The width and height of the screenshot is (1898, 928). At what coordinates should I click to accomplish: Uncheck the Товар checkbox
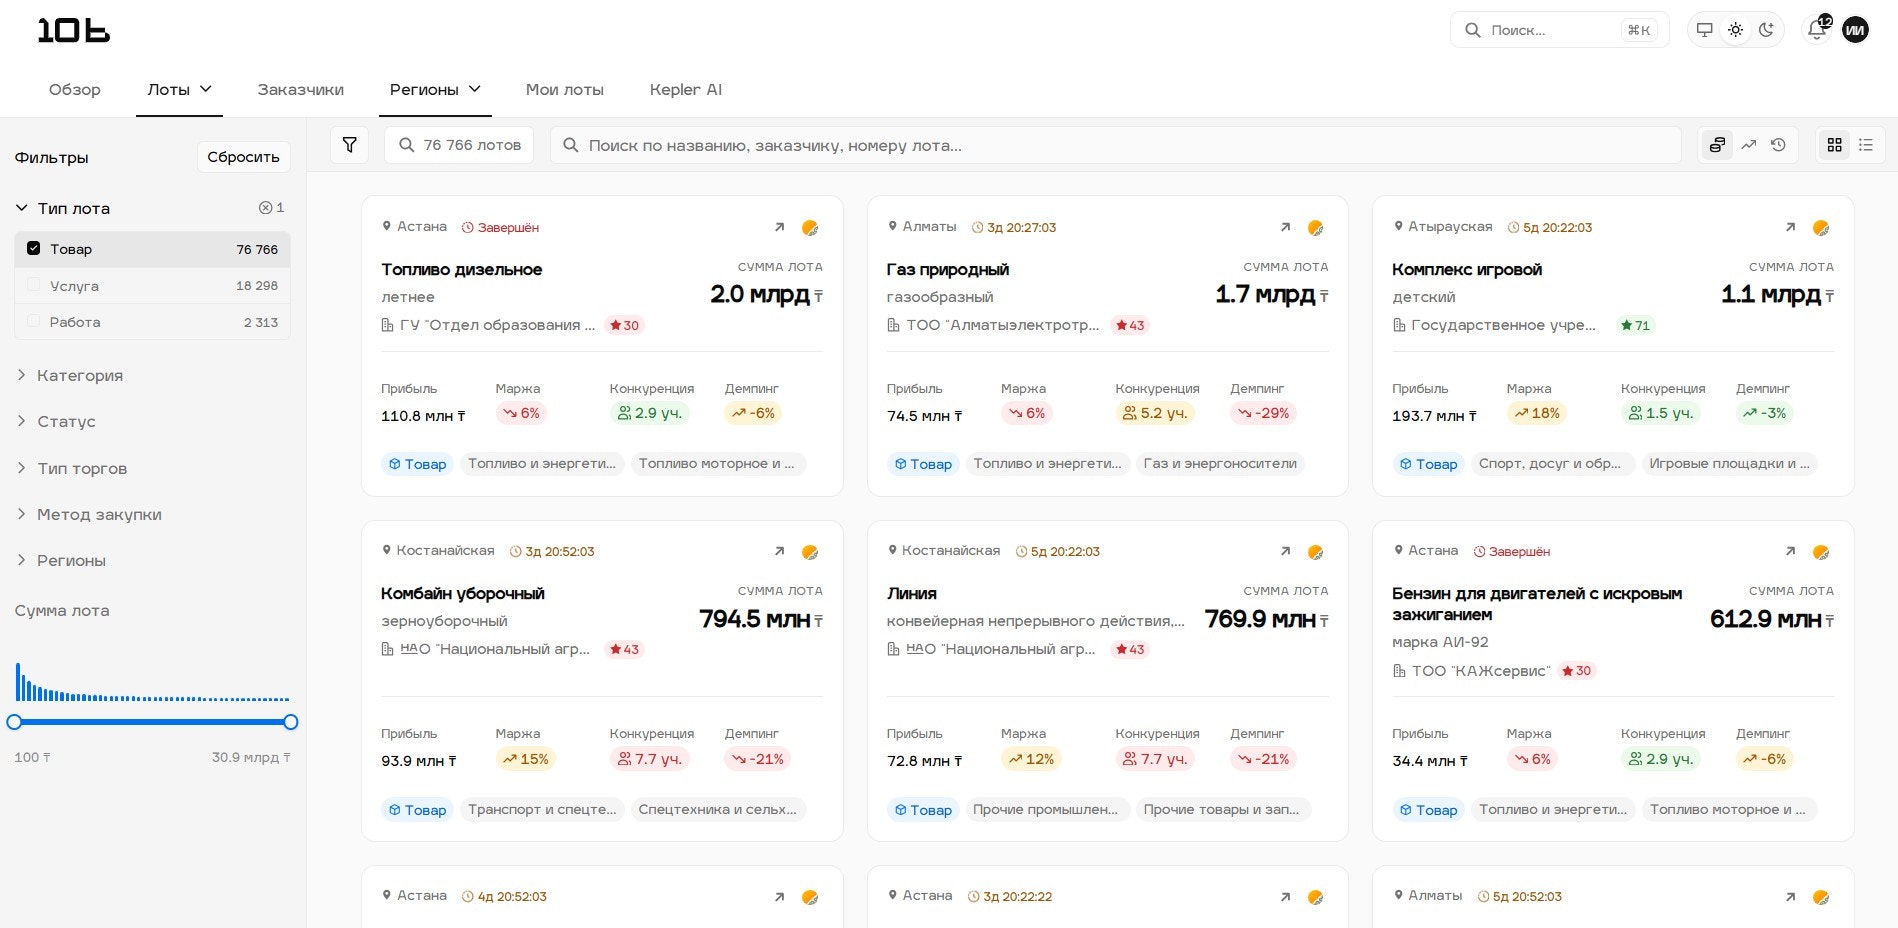click(x=33, y=248)
